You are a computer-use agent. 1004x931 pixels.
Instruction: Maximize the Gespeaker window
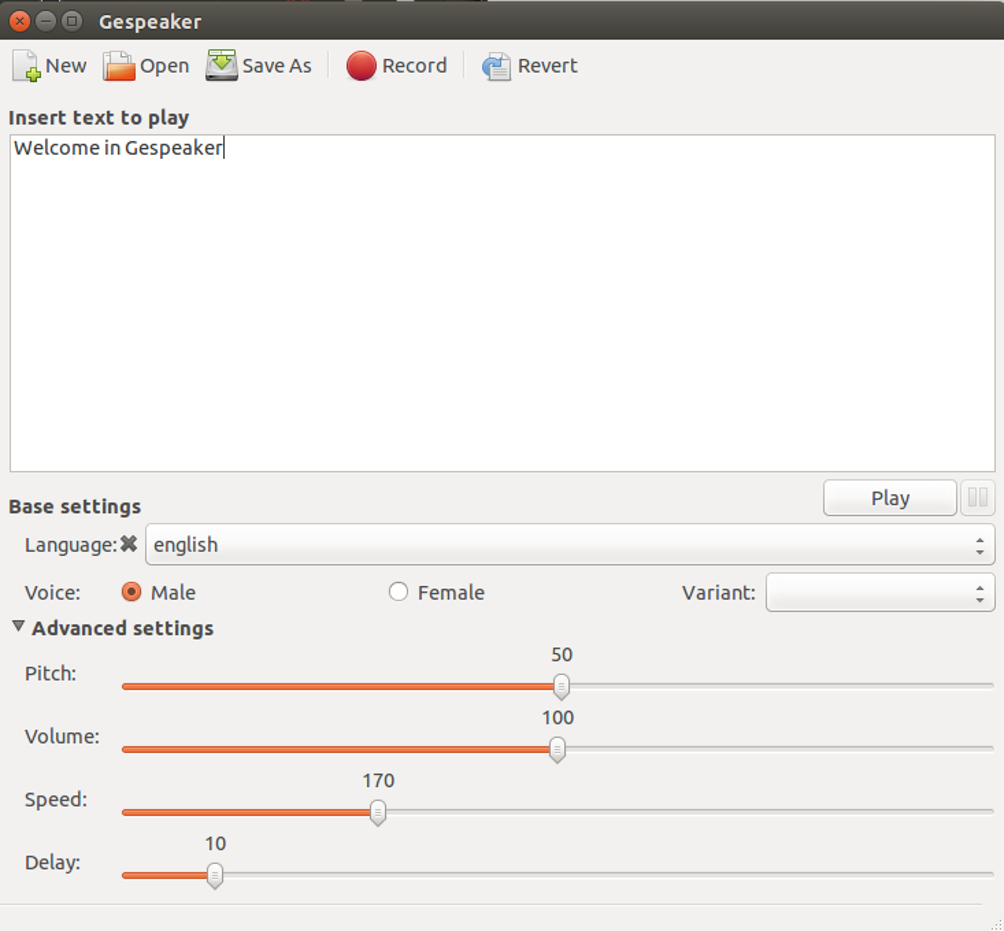tap(72, 21)
